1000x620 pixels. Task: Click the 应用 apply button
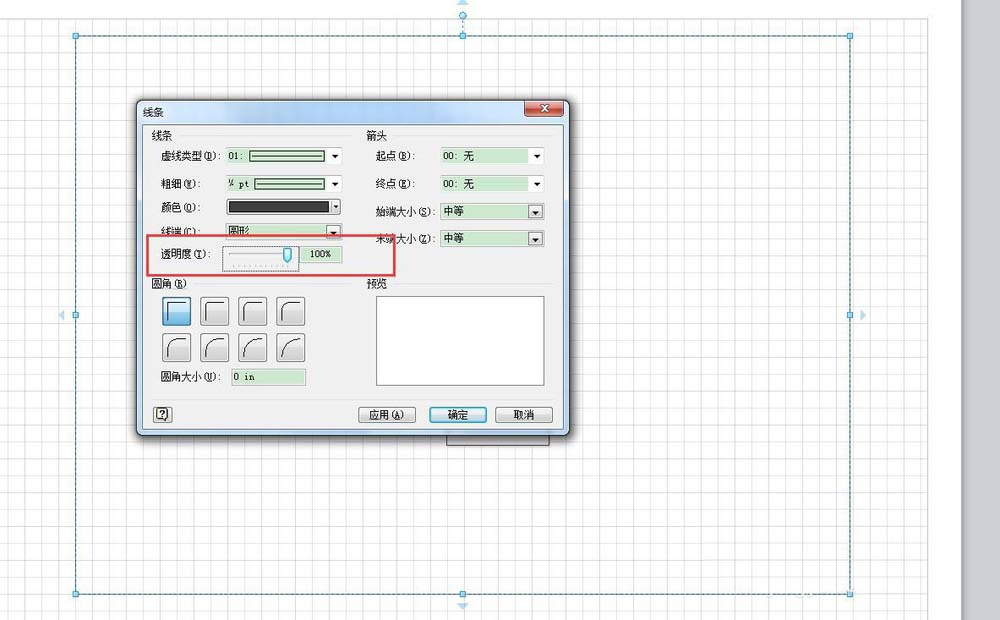click(387, 414)
